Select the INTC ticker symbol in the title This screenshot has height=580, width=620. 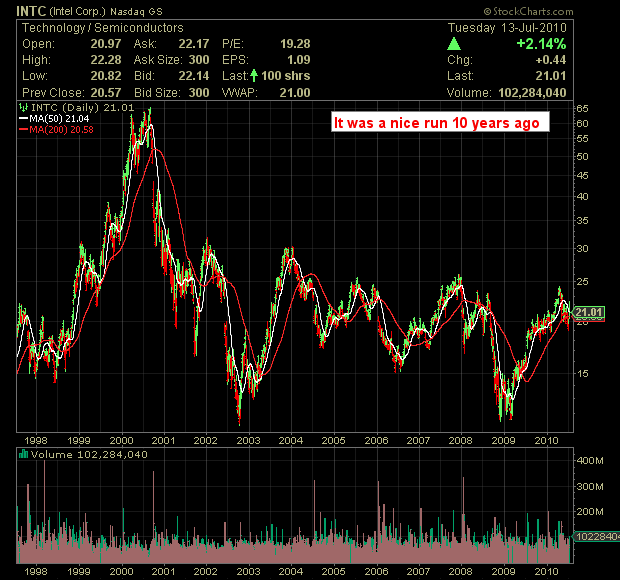pos(31,11)
